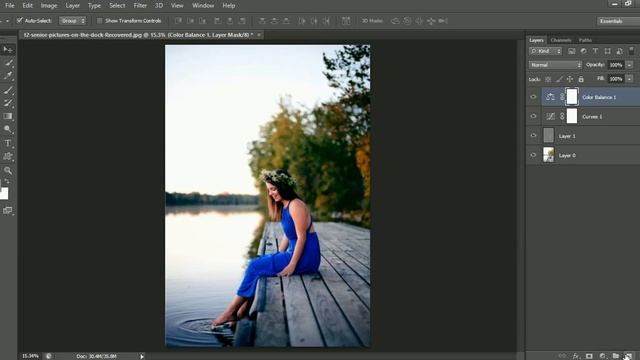Filter layers by adjustment layers icon

pyautogui.click(x=583, y=51)
